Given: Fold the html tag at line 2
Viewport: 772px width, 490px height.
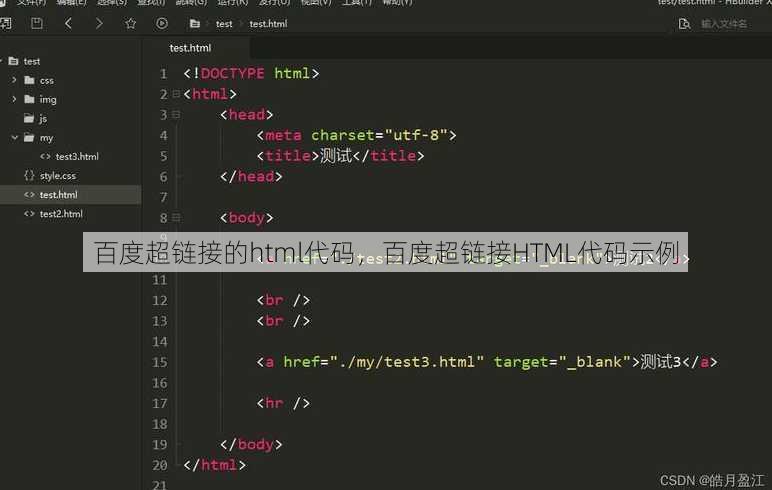Looking at the screenshot, I should [x=176, y=94].
